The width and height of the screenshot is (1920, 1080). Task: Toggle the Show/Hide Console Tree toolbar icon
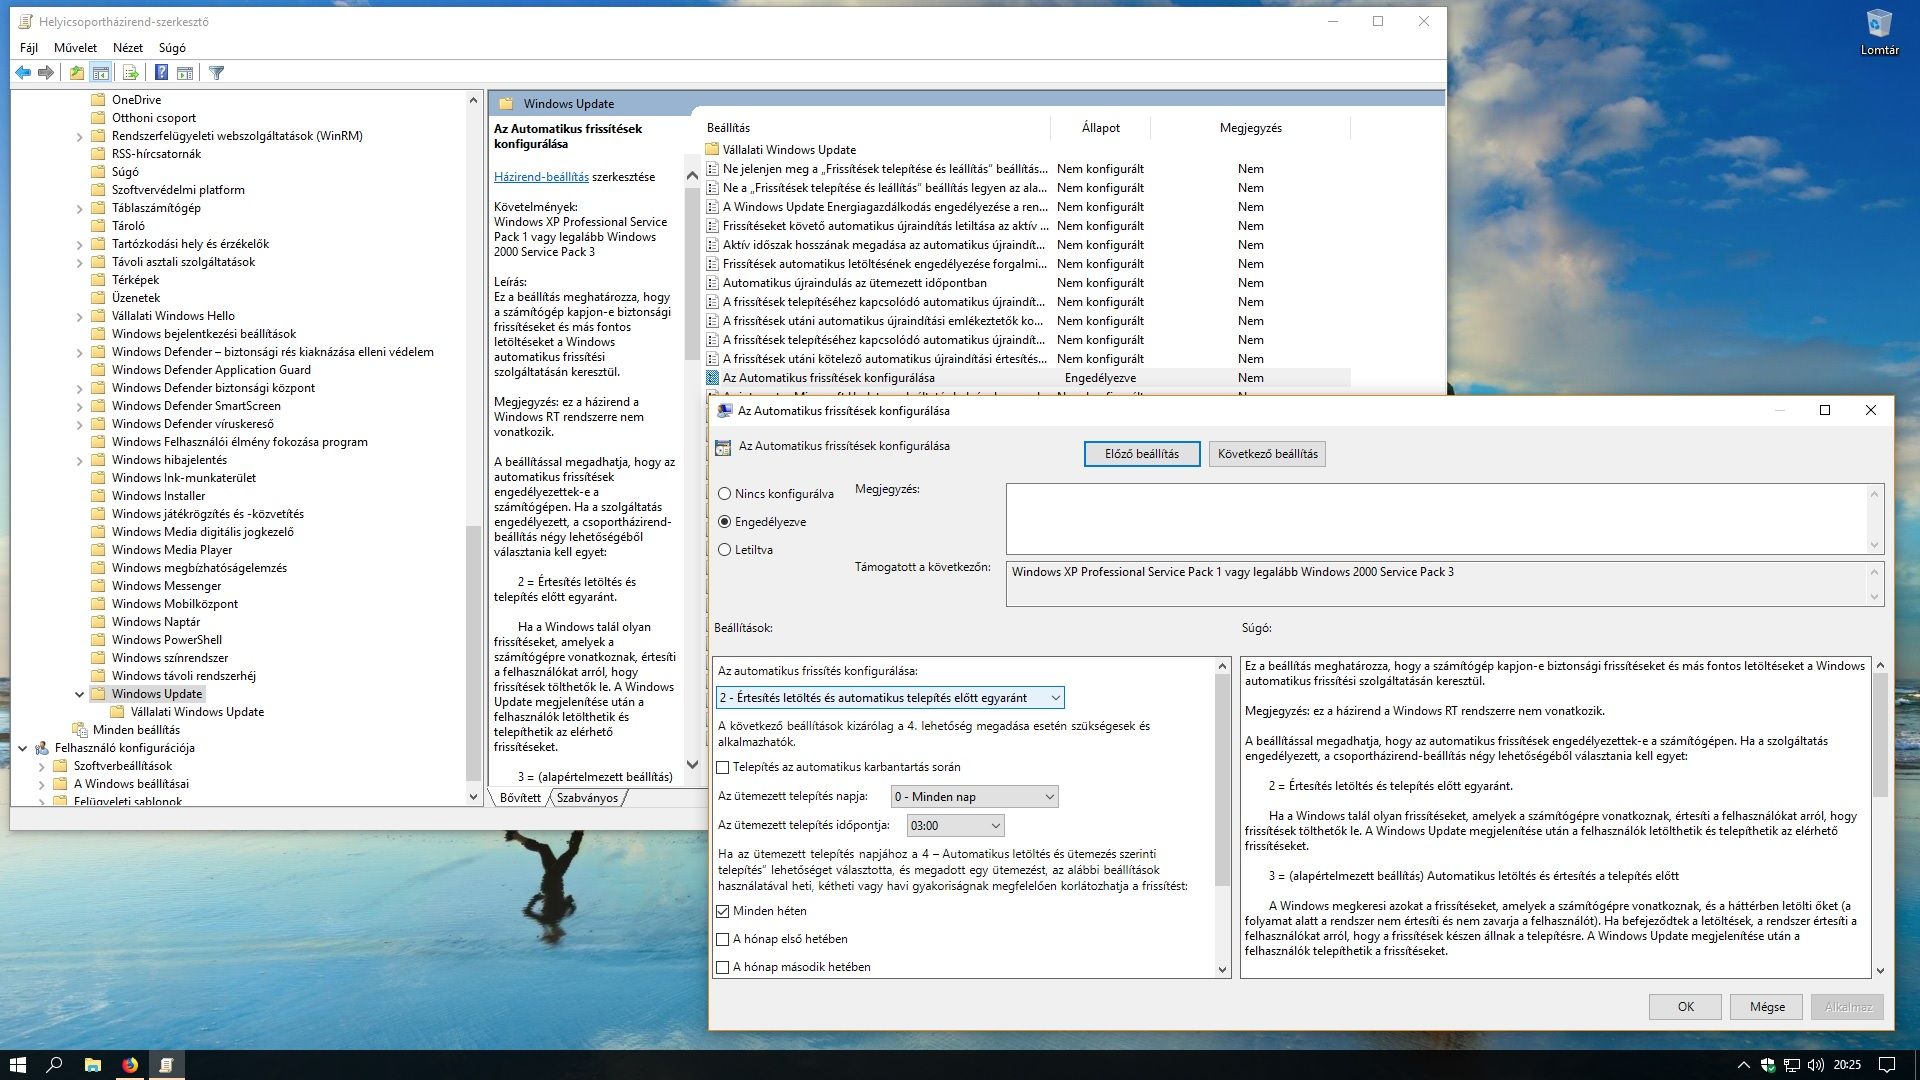click(101, 72)
